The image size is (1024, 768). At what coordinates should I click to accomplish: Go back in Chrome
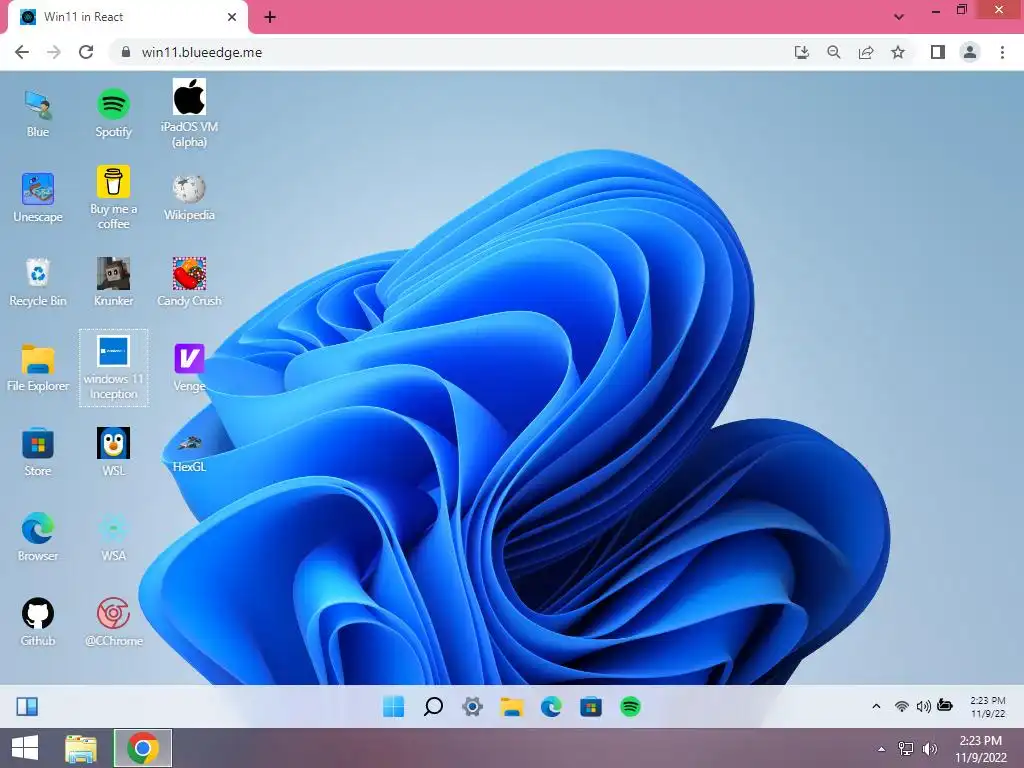tap(22, 52)
